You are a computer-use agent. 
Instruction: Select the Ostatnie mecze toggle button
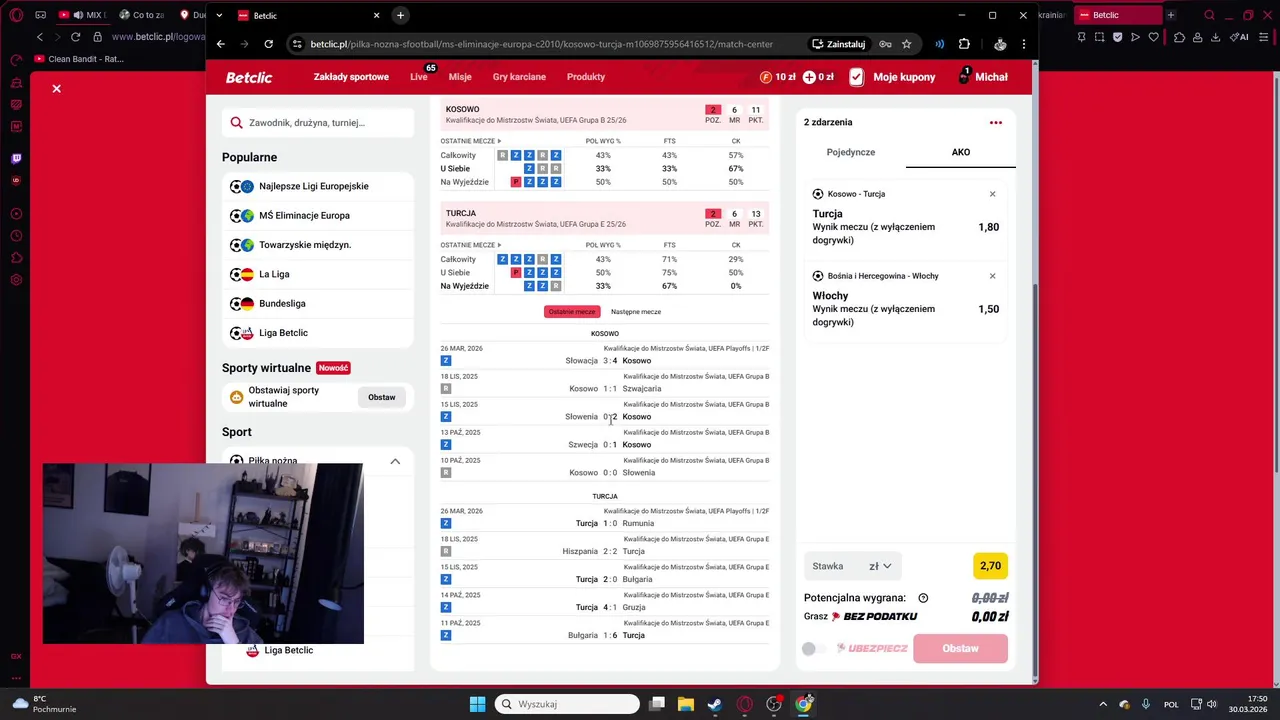click(x=572, y=312)
